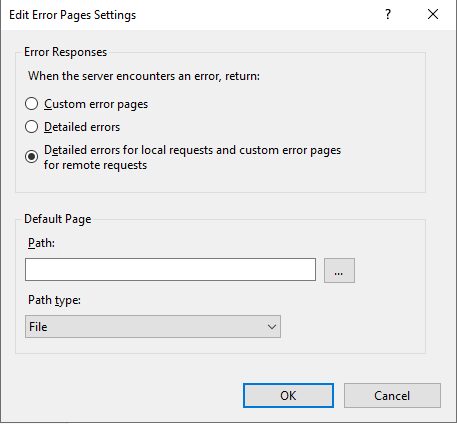
Task: Click the 'for remote requests' label line
Action: click(x=95, y=165)
